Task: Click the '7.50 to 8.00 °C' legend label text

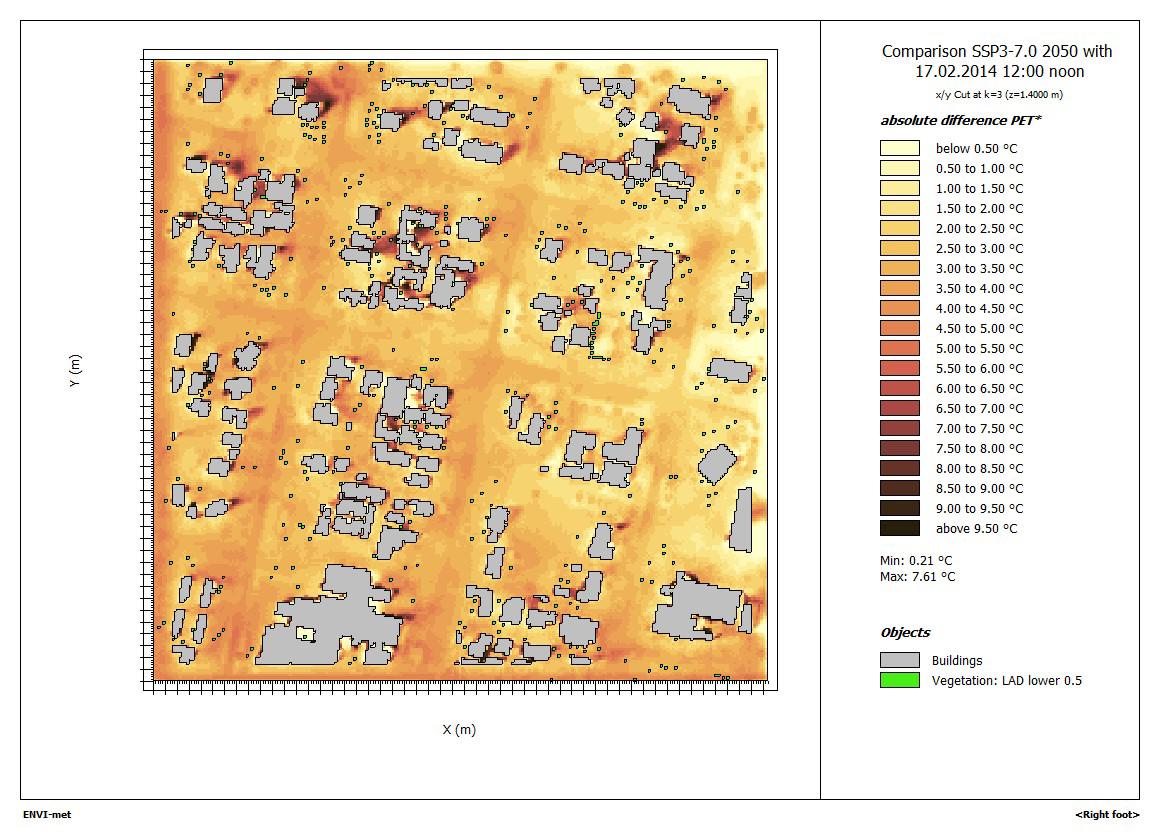Action: pos(979,448)
